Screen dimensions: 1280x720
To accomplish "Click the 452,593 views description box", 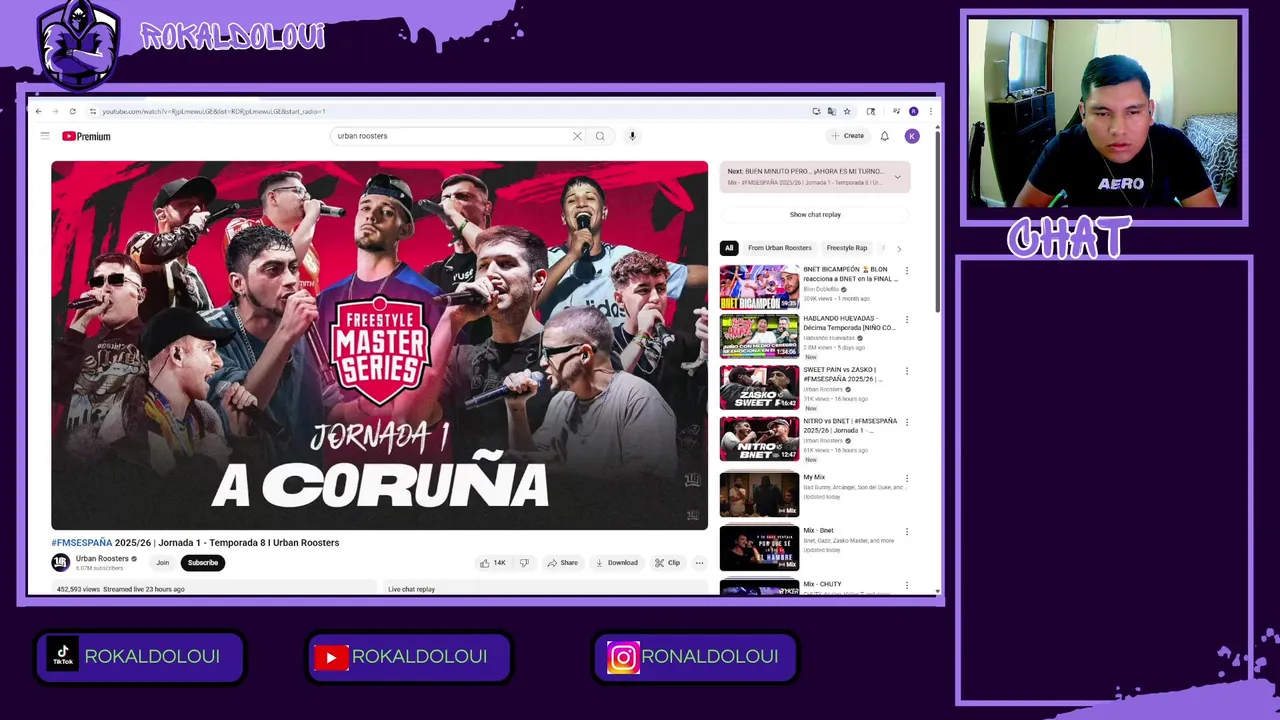I will coord(214,589).
